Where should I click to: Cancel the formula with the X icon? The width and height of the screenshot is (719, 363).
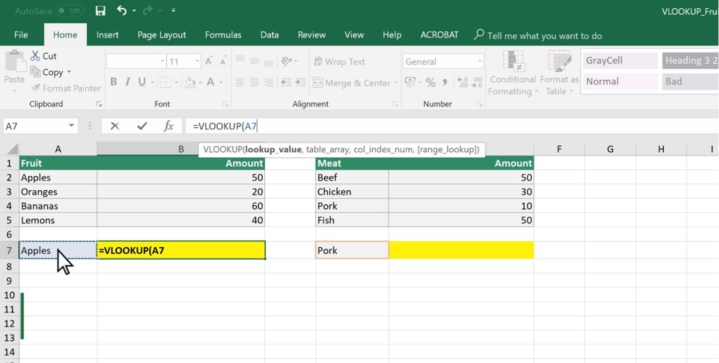tap(115, 126)
